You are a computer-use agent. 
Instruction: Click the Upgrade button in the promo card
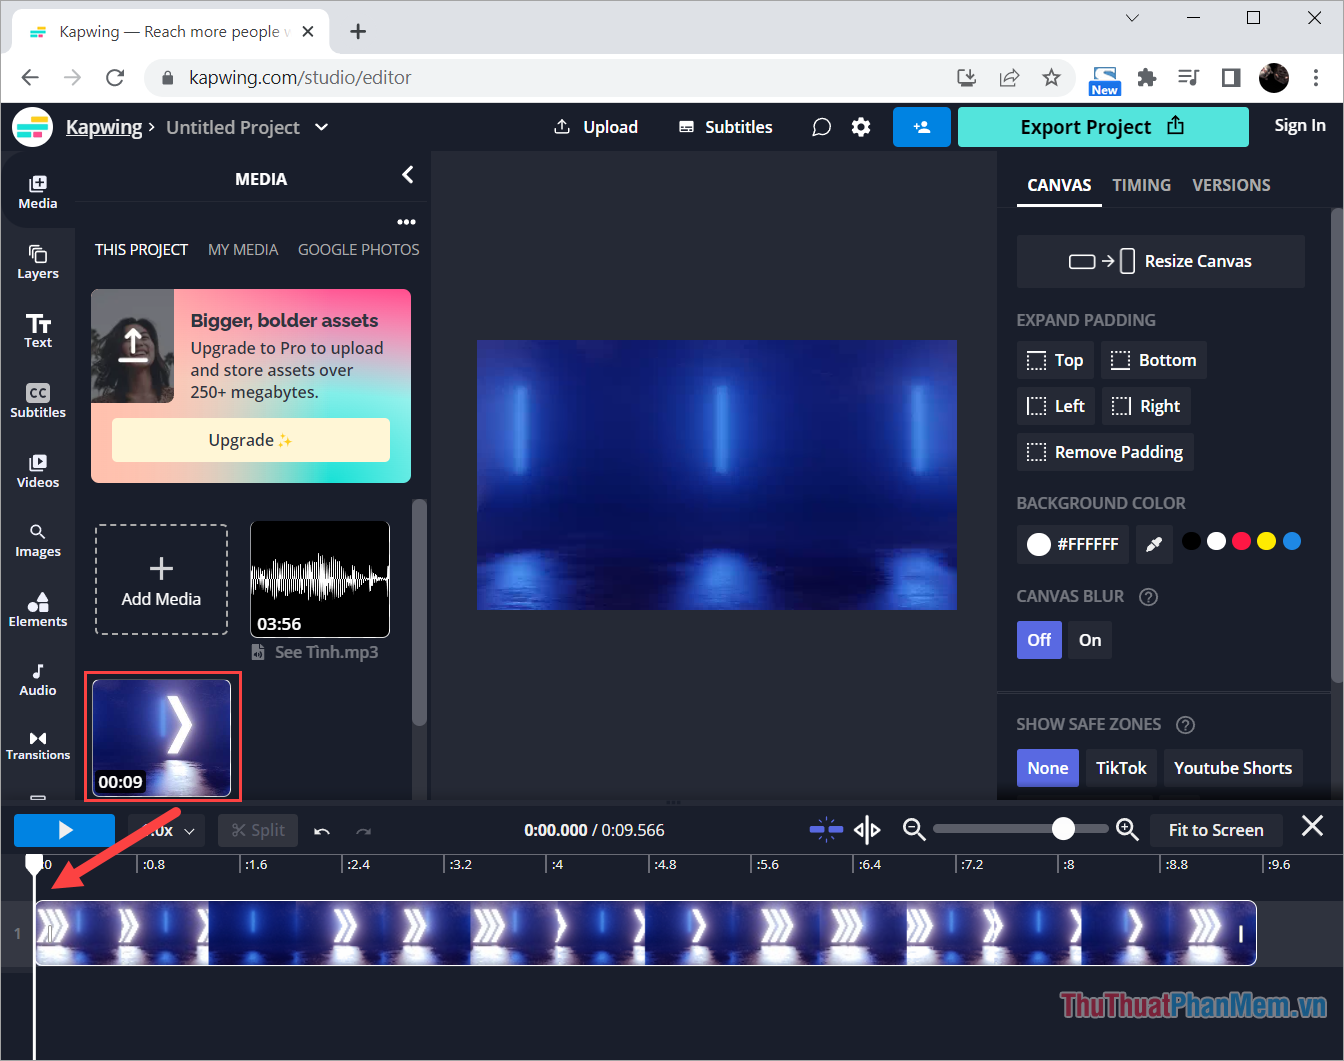250,440
